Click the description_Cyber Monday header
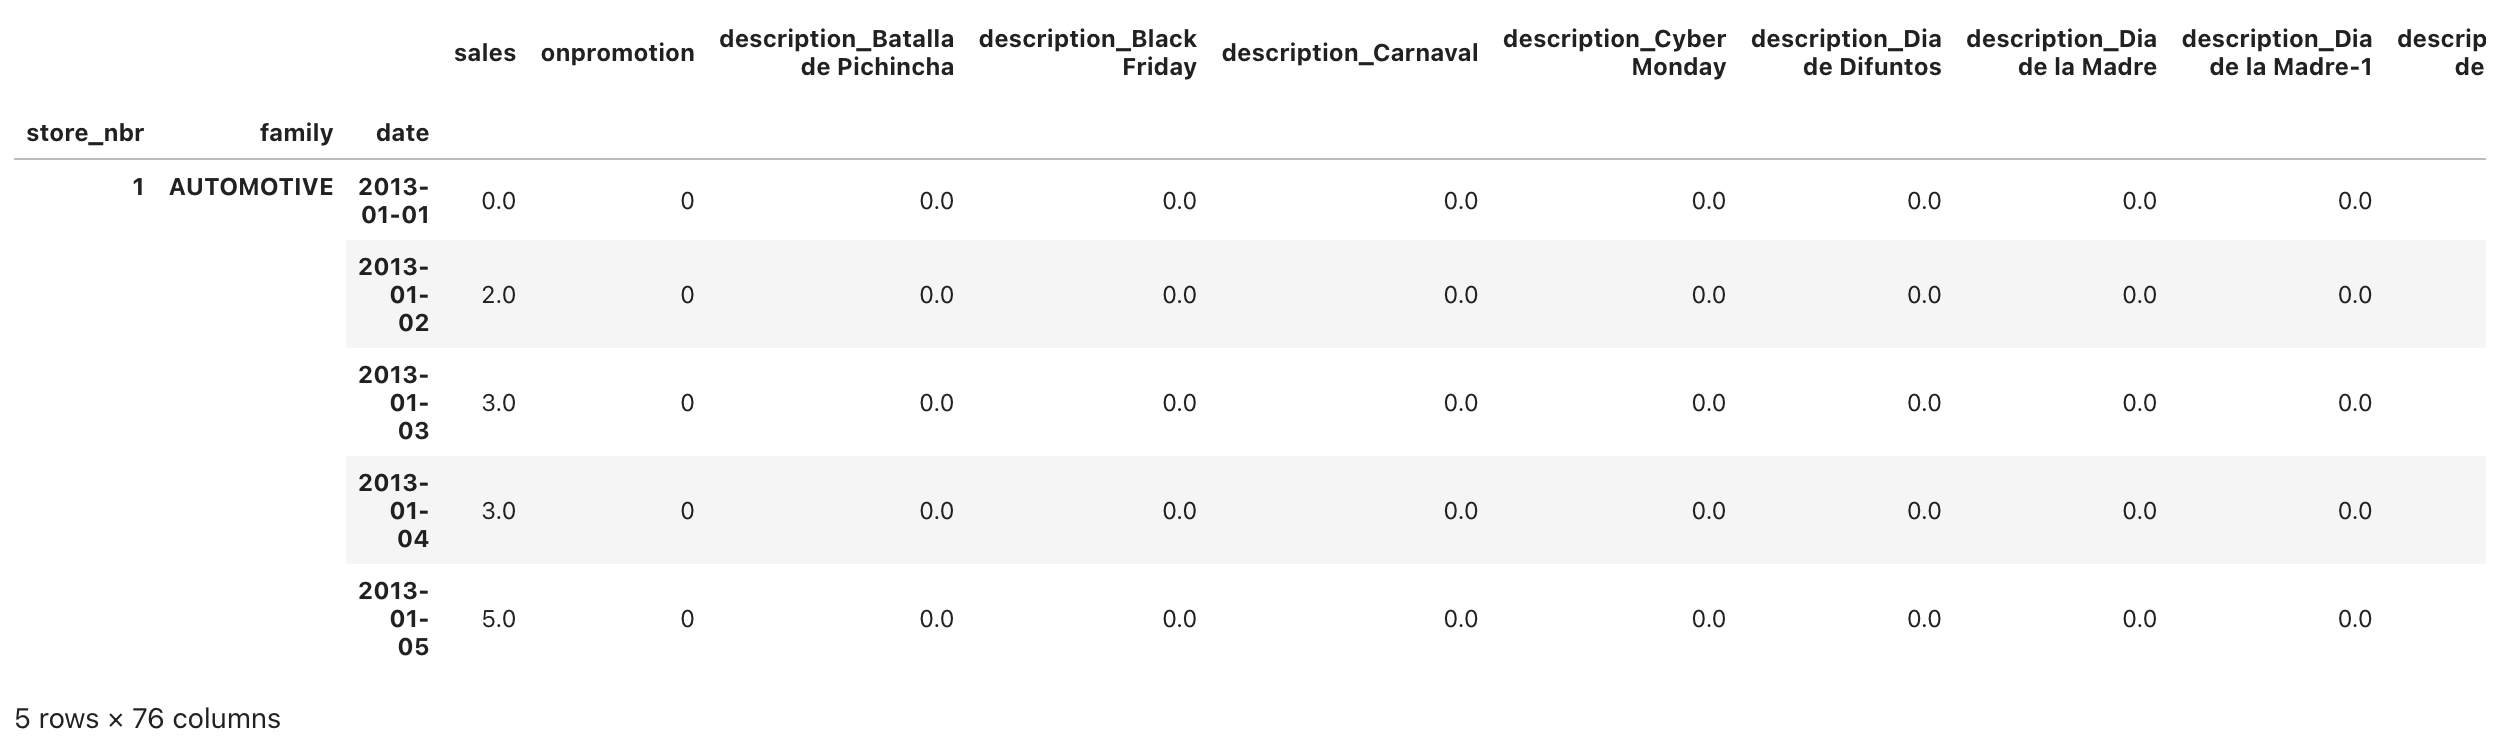 tap(1614, 53)
